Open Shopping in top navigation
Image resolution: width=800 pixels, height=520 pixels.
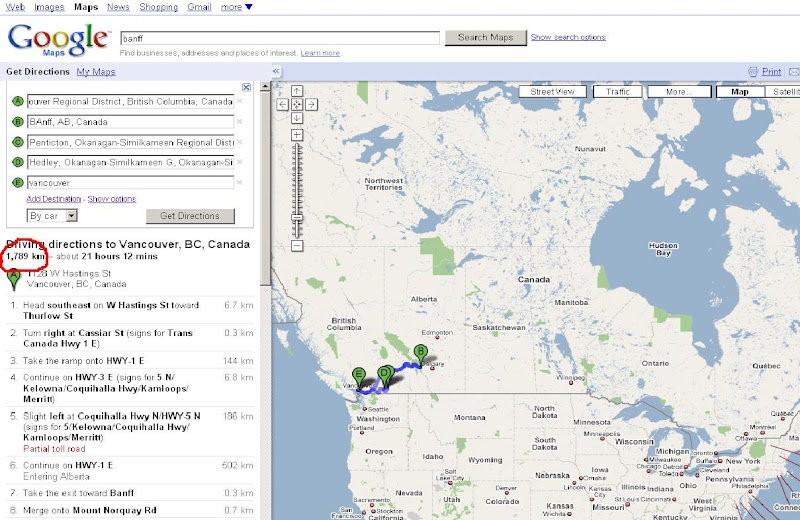[x=159, y=7]
